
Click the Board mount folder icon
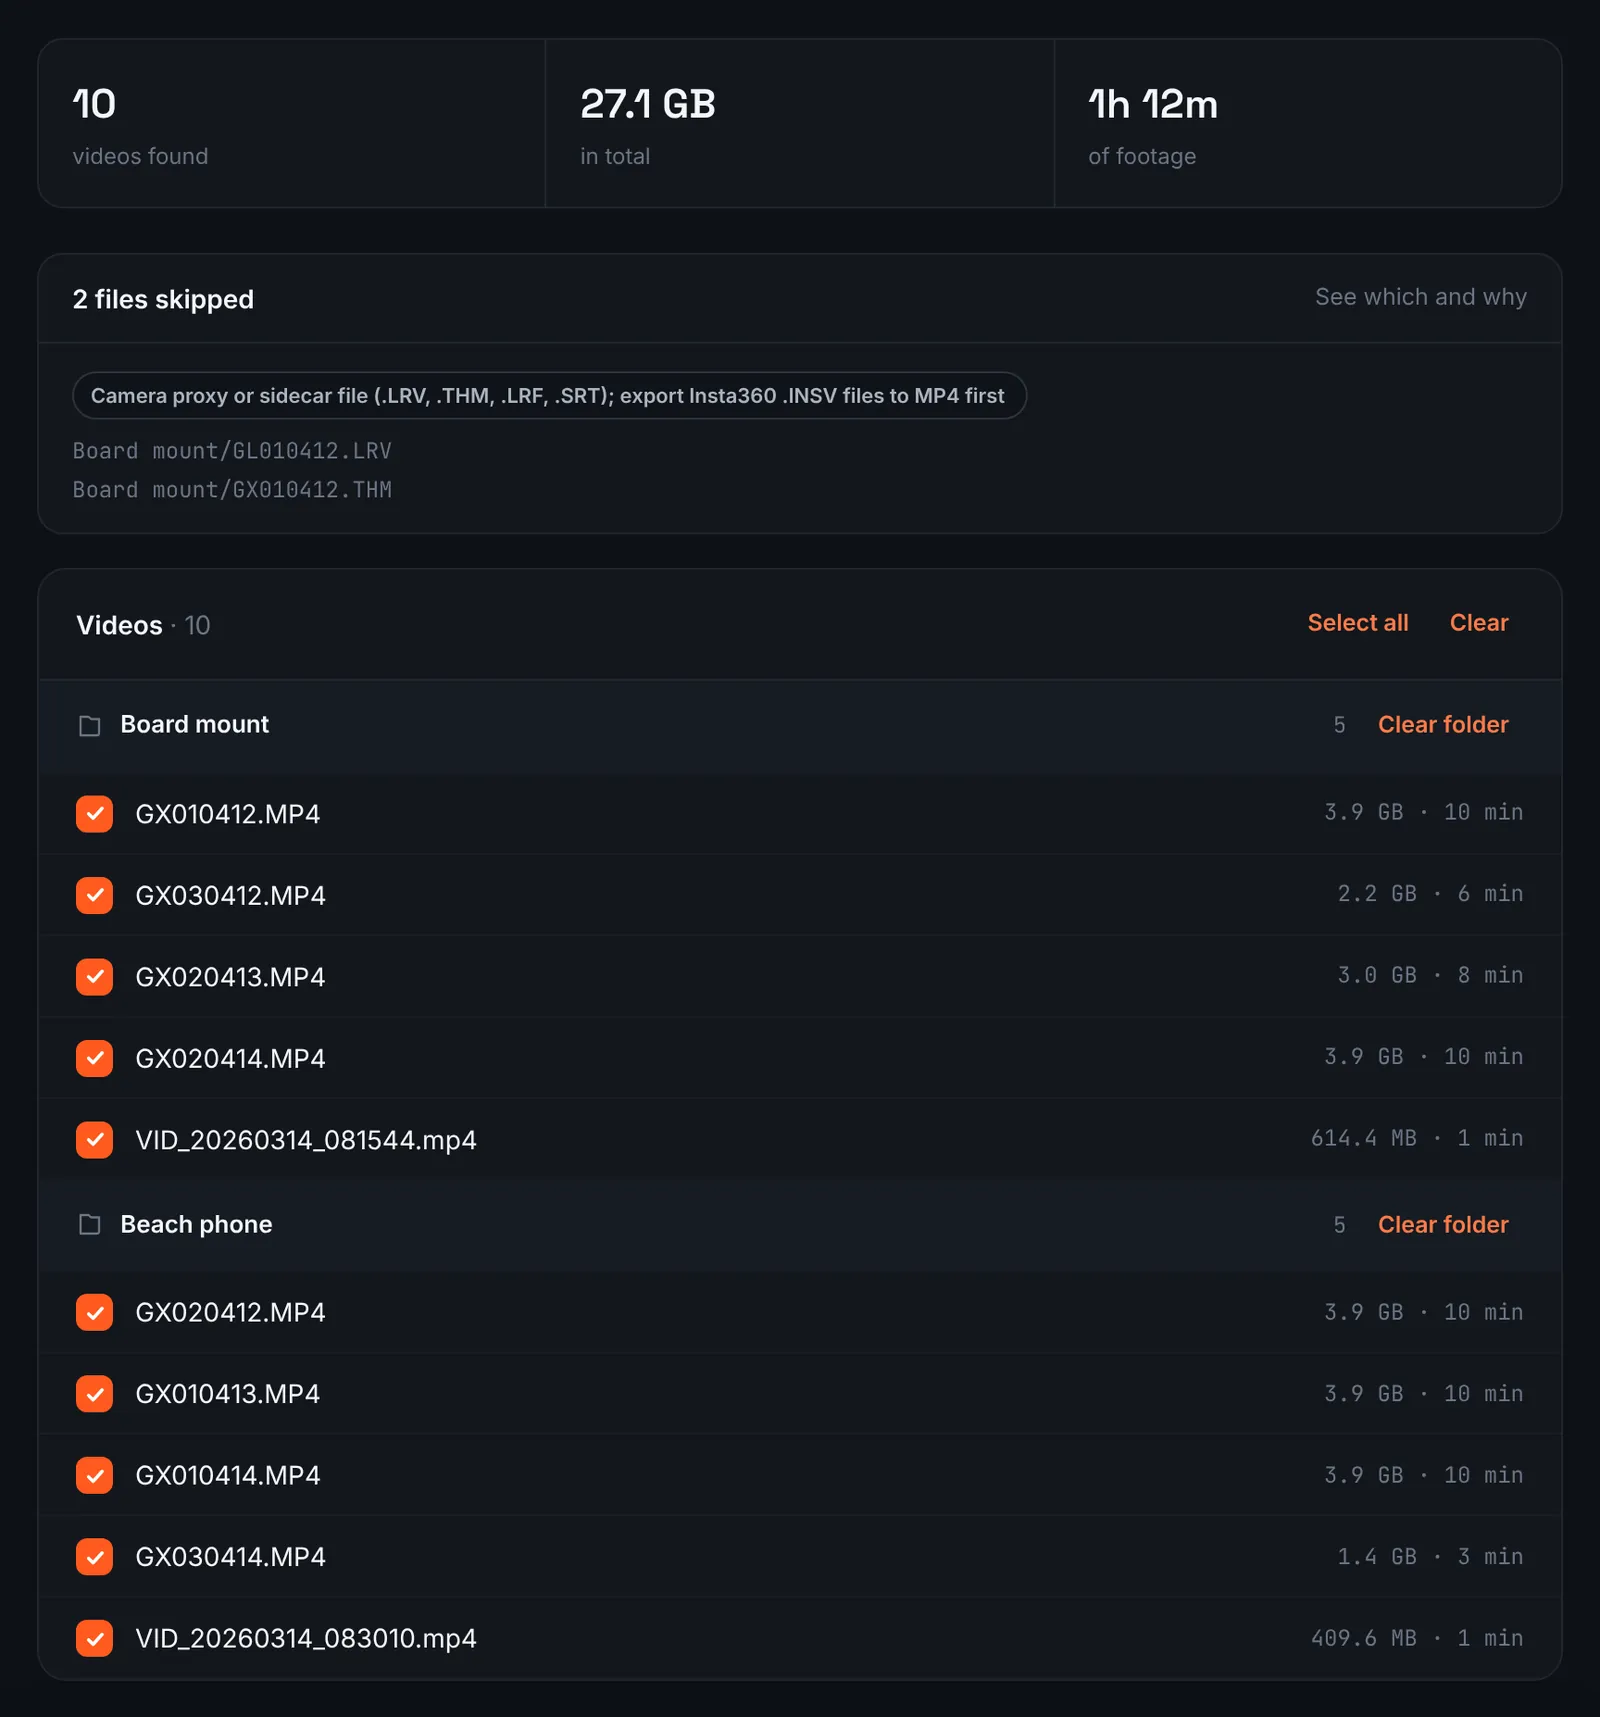coord(90,725)
